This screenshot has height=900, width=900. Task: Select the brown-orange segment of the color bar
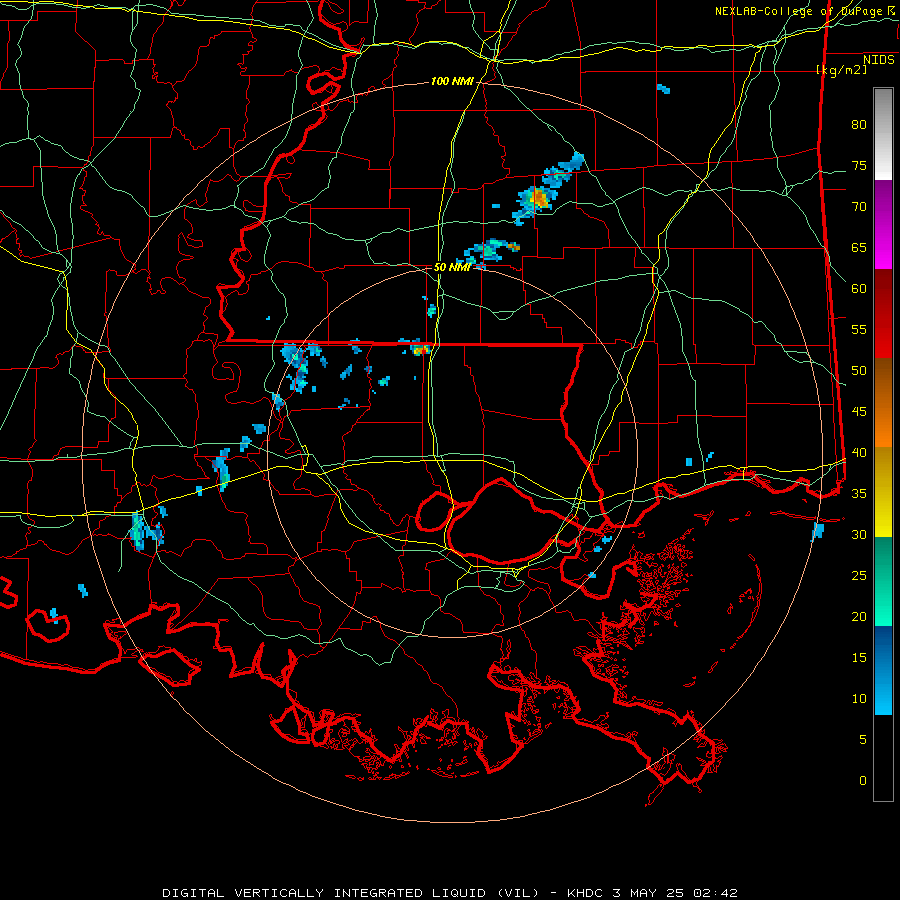pos(883,403)
